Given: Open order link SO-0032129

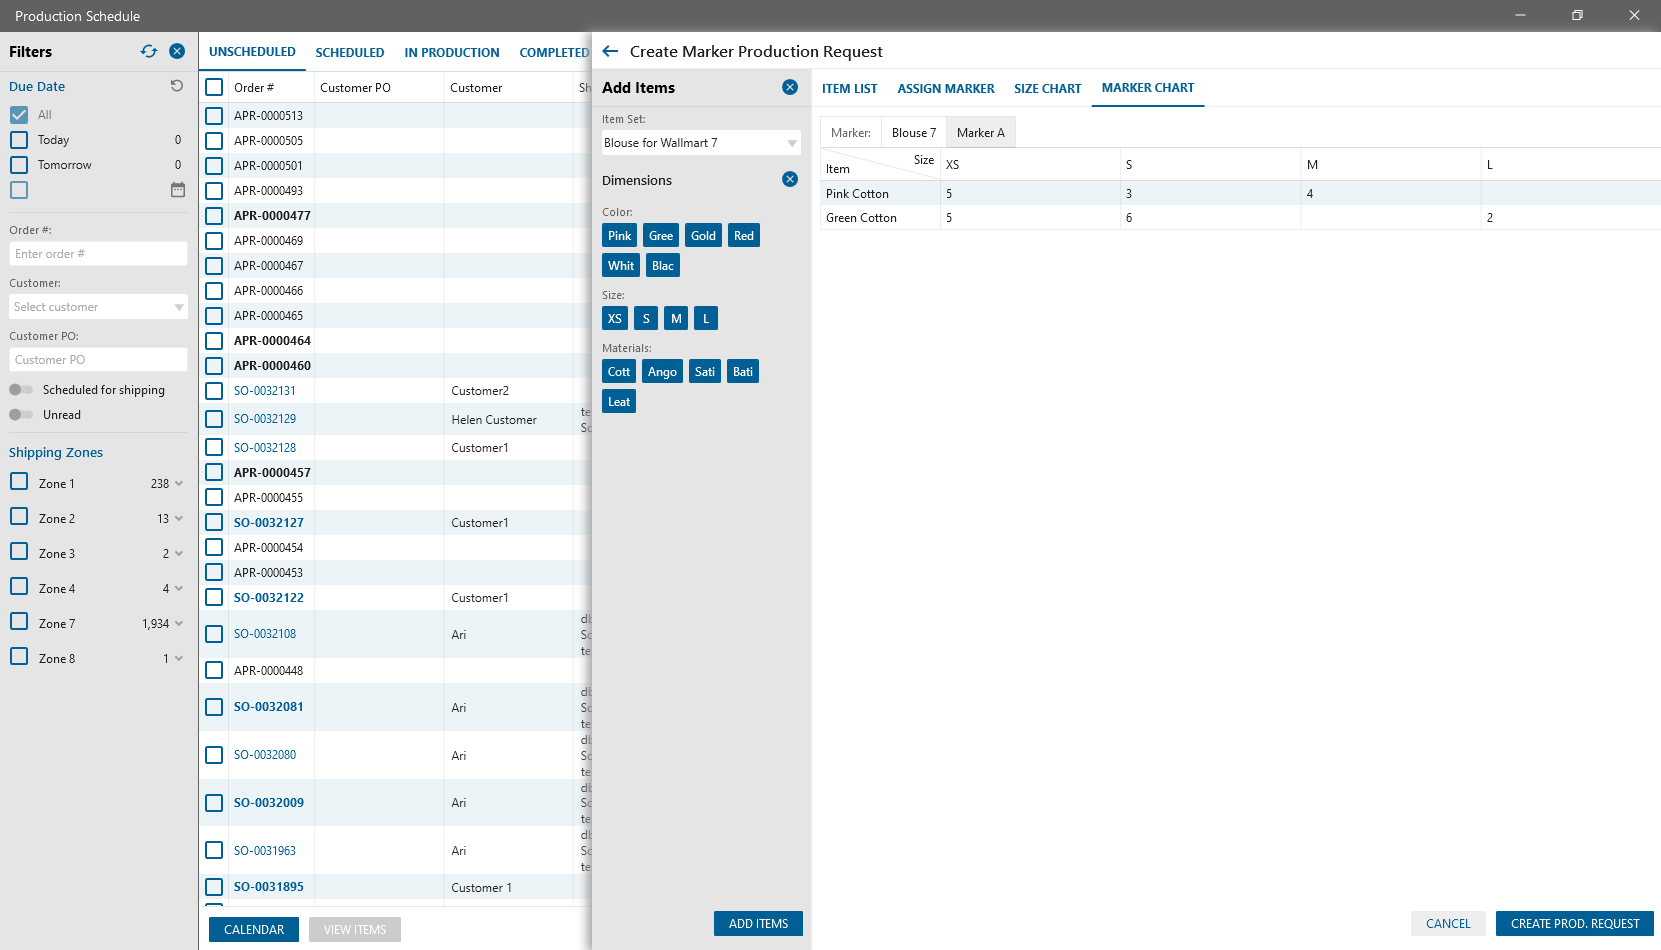Looking at the screenshot, I should tap(265, 419).
